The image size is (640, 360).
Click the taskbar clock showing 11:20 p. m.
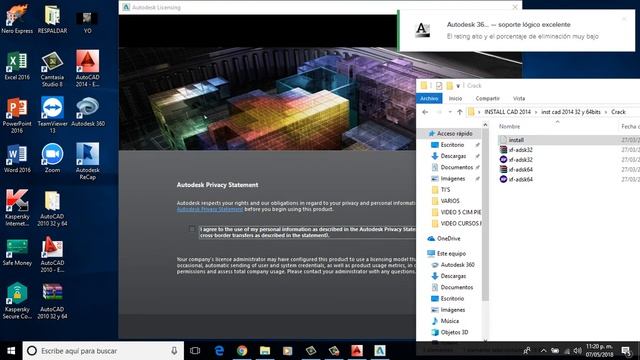click(600, 351)
